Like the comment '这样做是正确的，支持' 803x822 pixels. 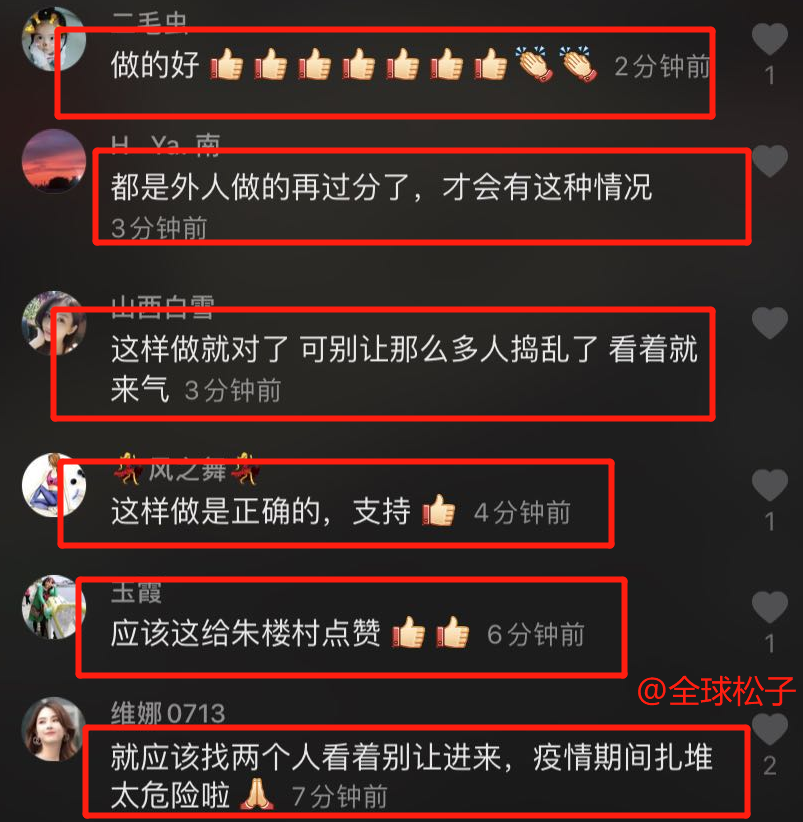coord(769,485)
